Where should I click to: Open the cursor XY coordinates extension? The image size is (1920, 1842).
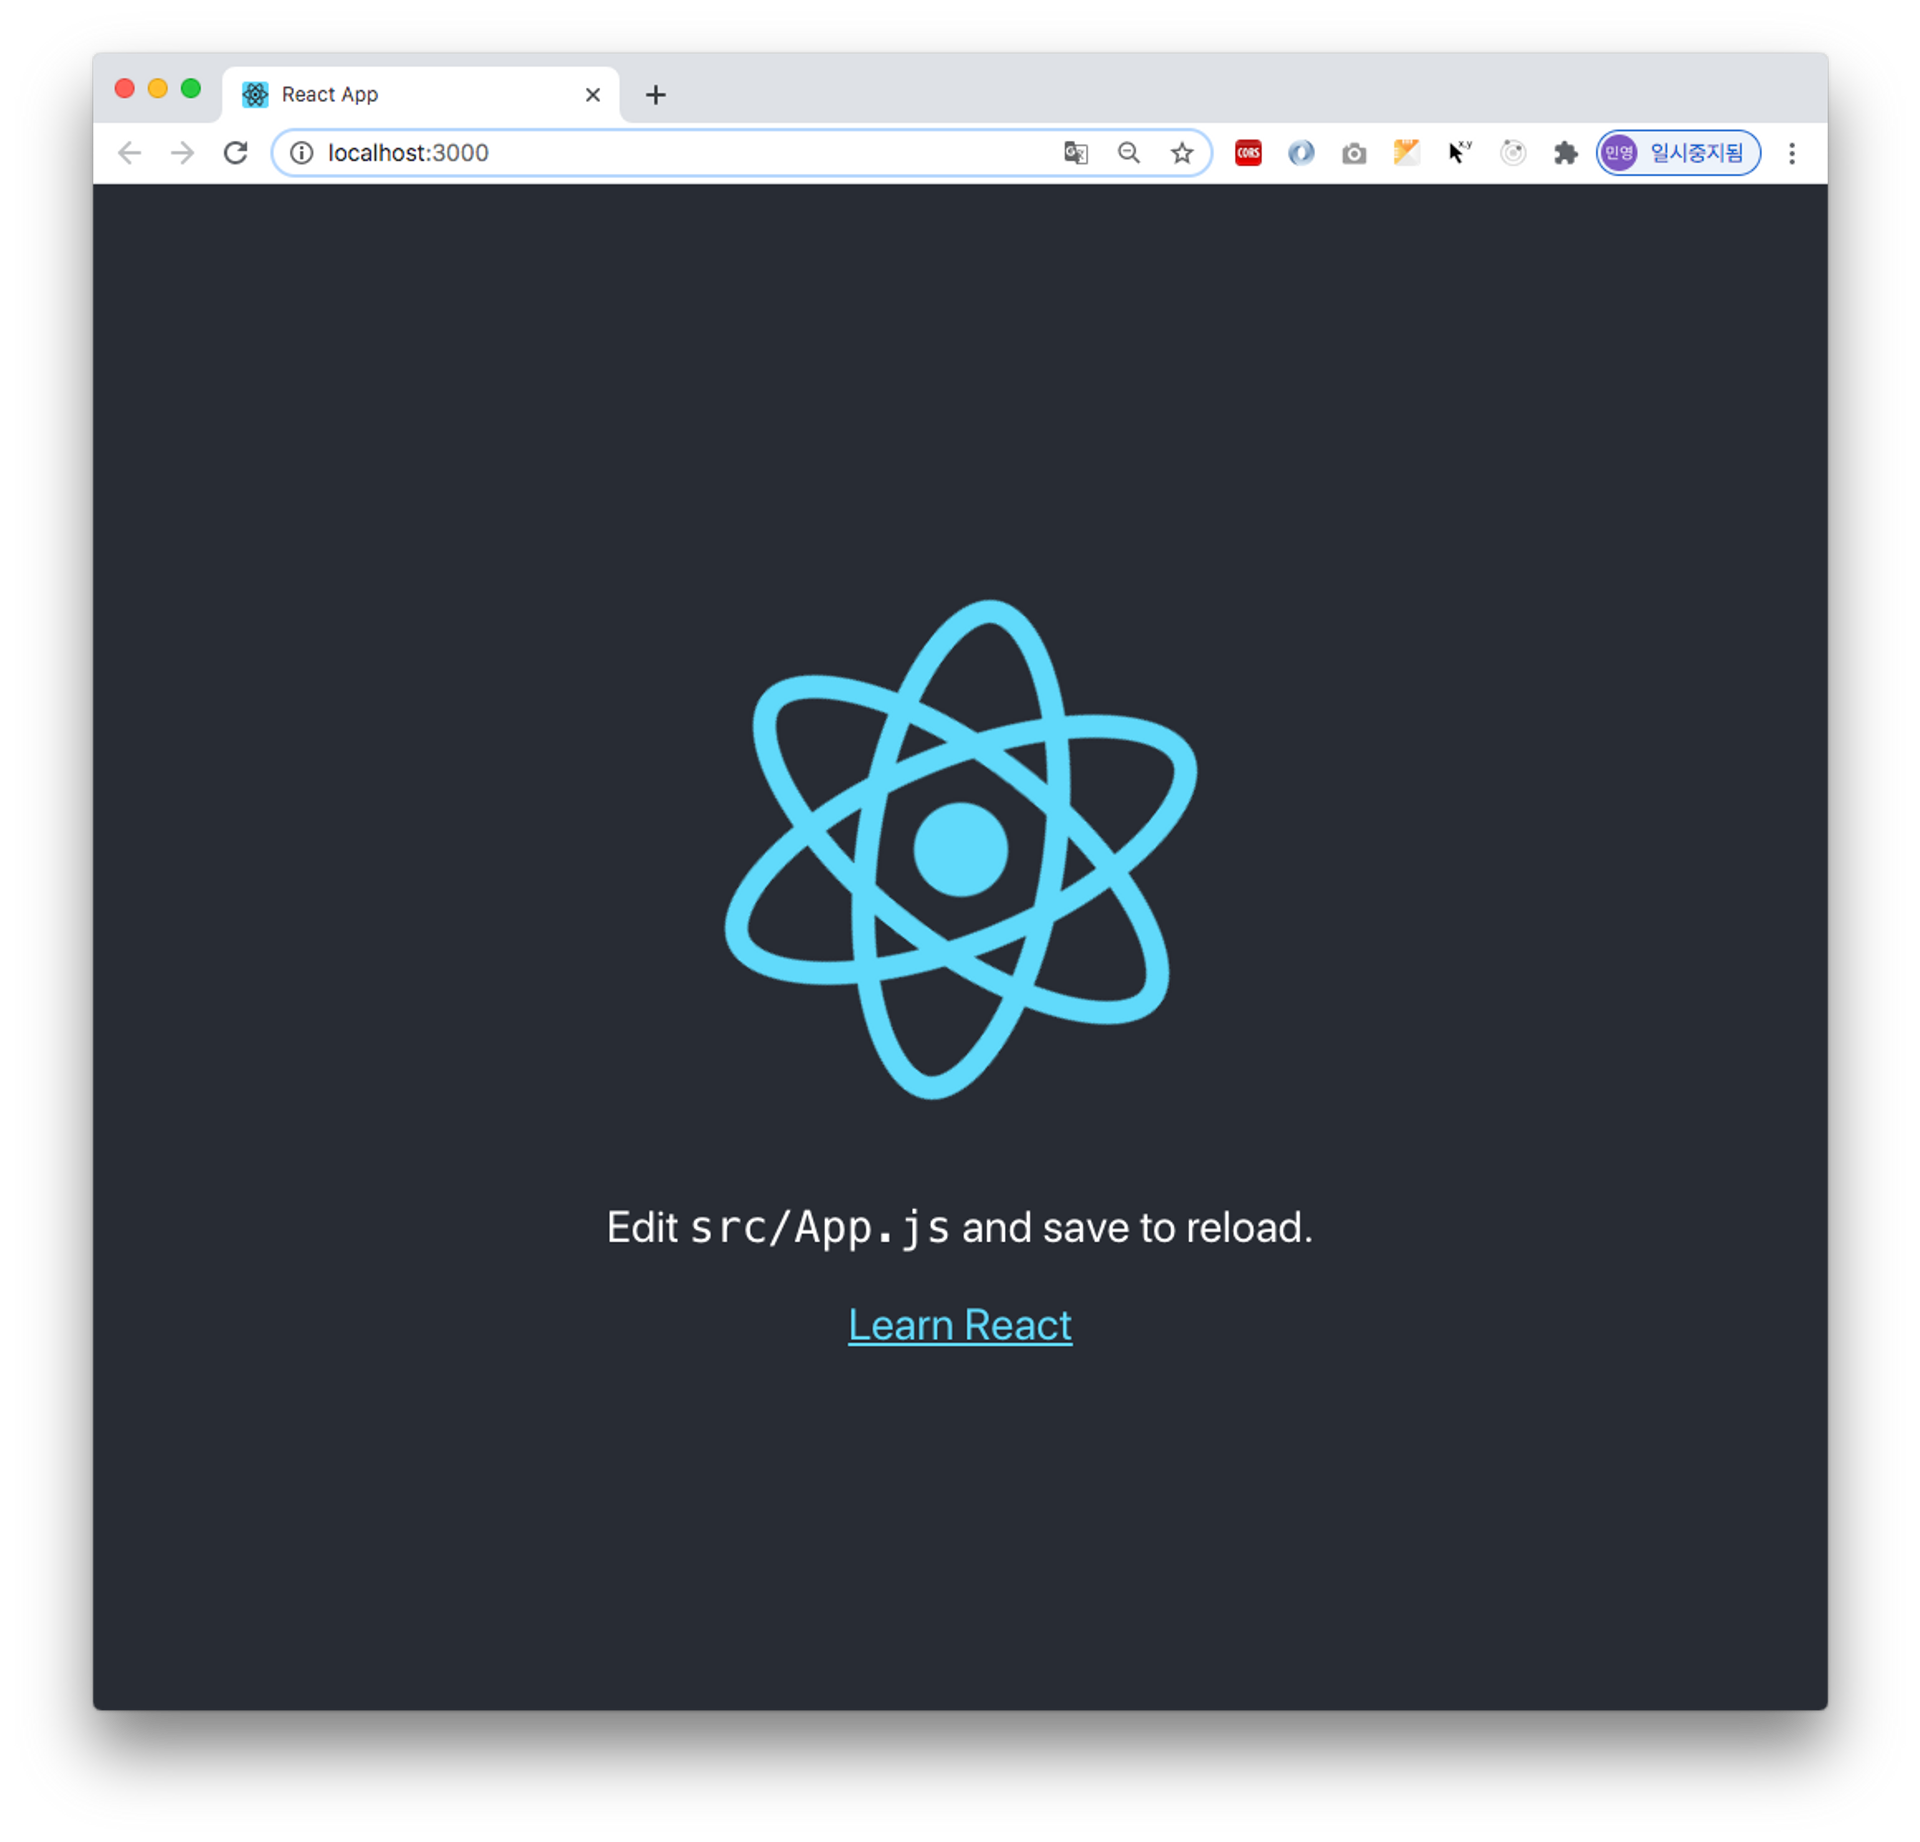tap(1459, 152)
